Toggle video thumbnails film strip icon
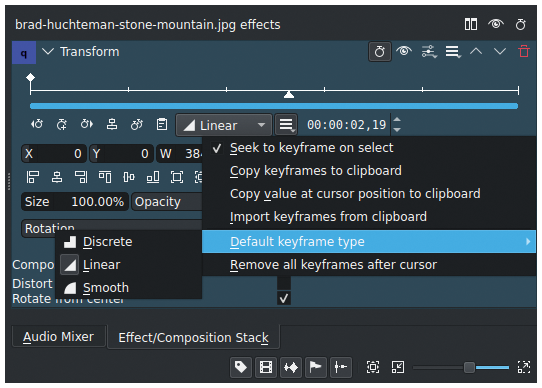The width and height of the screenshot is (542, 388). point(266,367)
